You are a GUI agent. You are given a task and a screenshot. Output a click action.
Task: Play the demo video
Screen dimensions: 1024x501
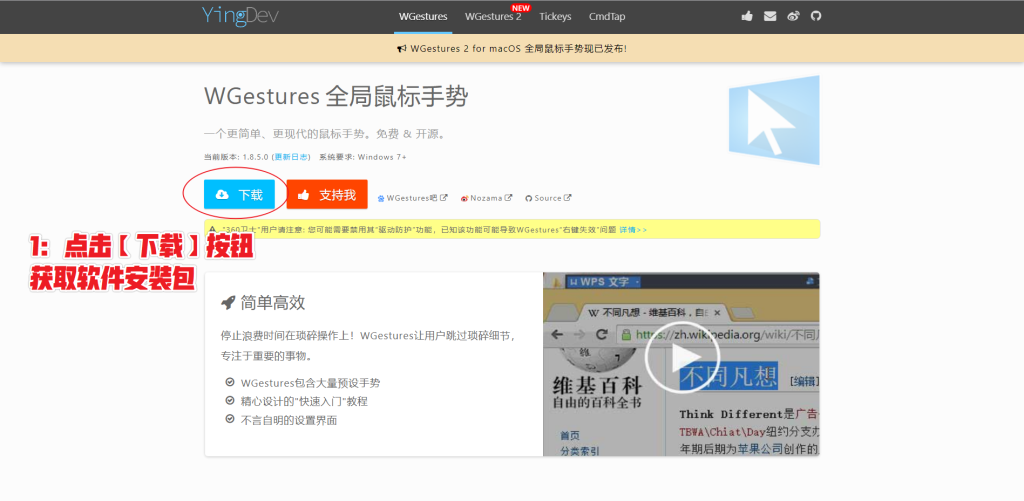682,357
